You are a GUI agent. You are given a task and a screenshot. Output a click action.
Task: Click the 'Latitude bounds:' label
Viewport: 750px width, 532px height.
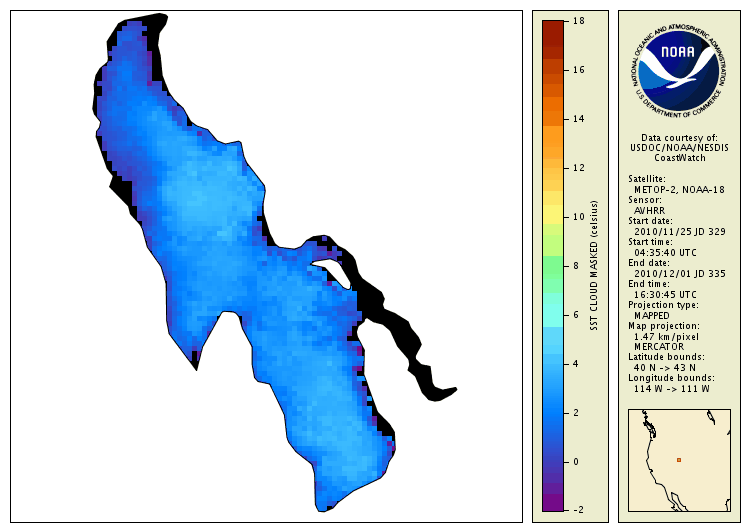(666, 357)
